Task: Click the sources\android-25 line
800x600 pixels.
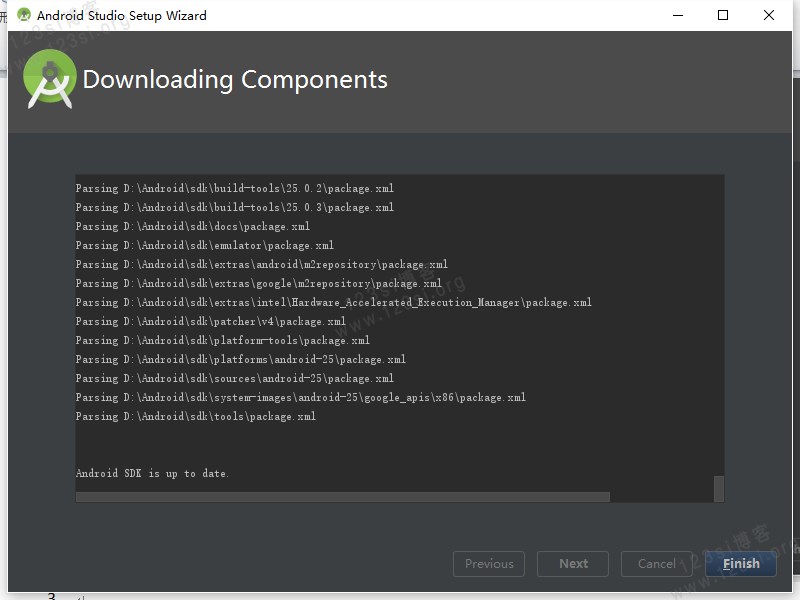Action: [235, 378]
